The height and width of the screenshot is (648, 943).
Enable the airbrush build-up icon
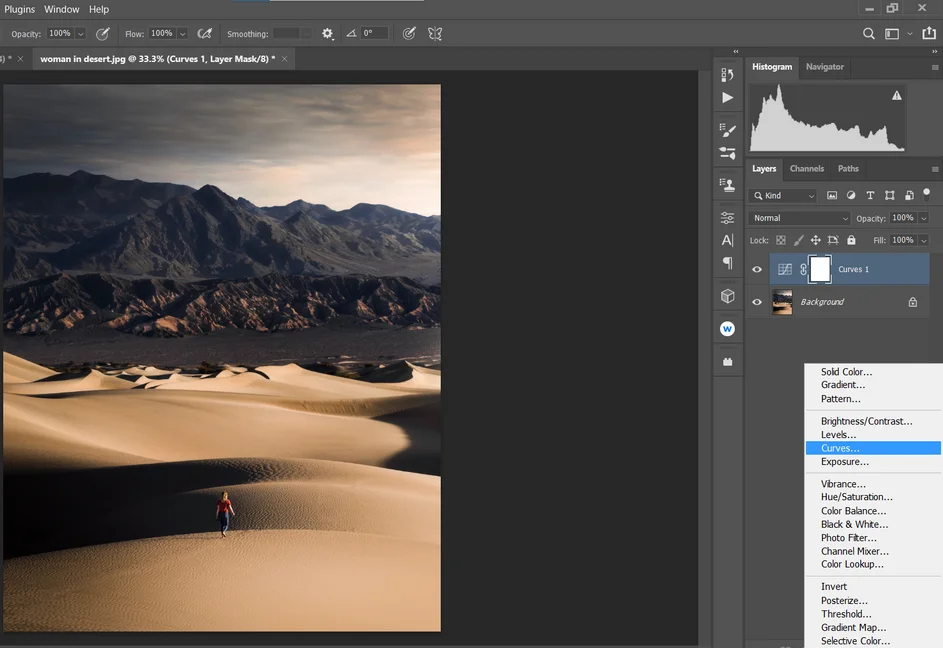tap(204, 33)
